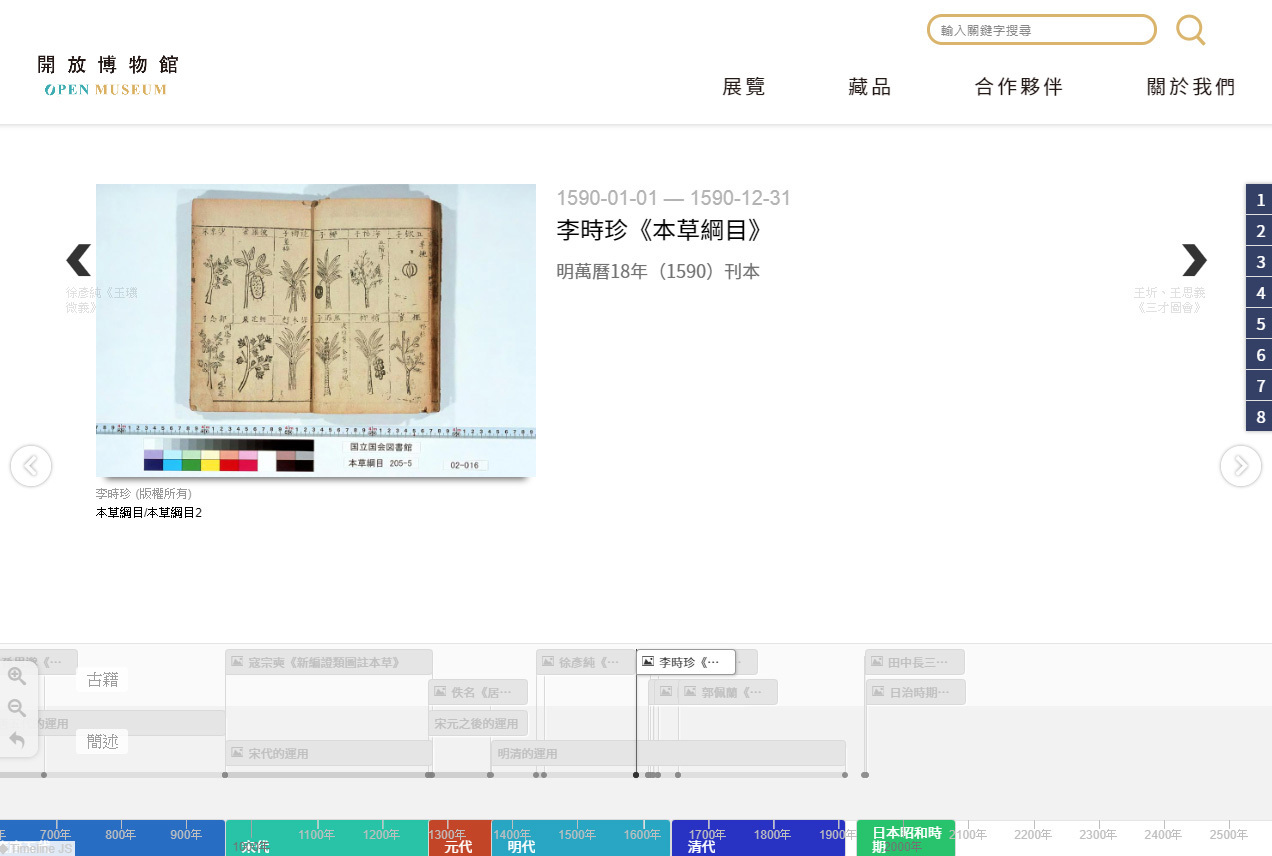1272x856 pixels.
Task: Select 寇宗奭《新编證類圖註本草》 timeline marker
Action: [x=328, y=662]
